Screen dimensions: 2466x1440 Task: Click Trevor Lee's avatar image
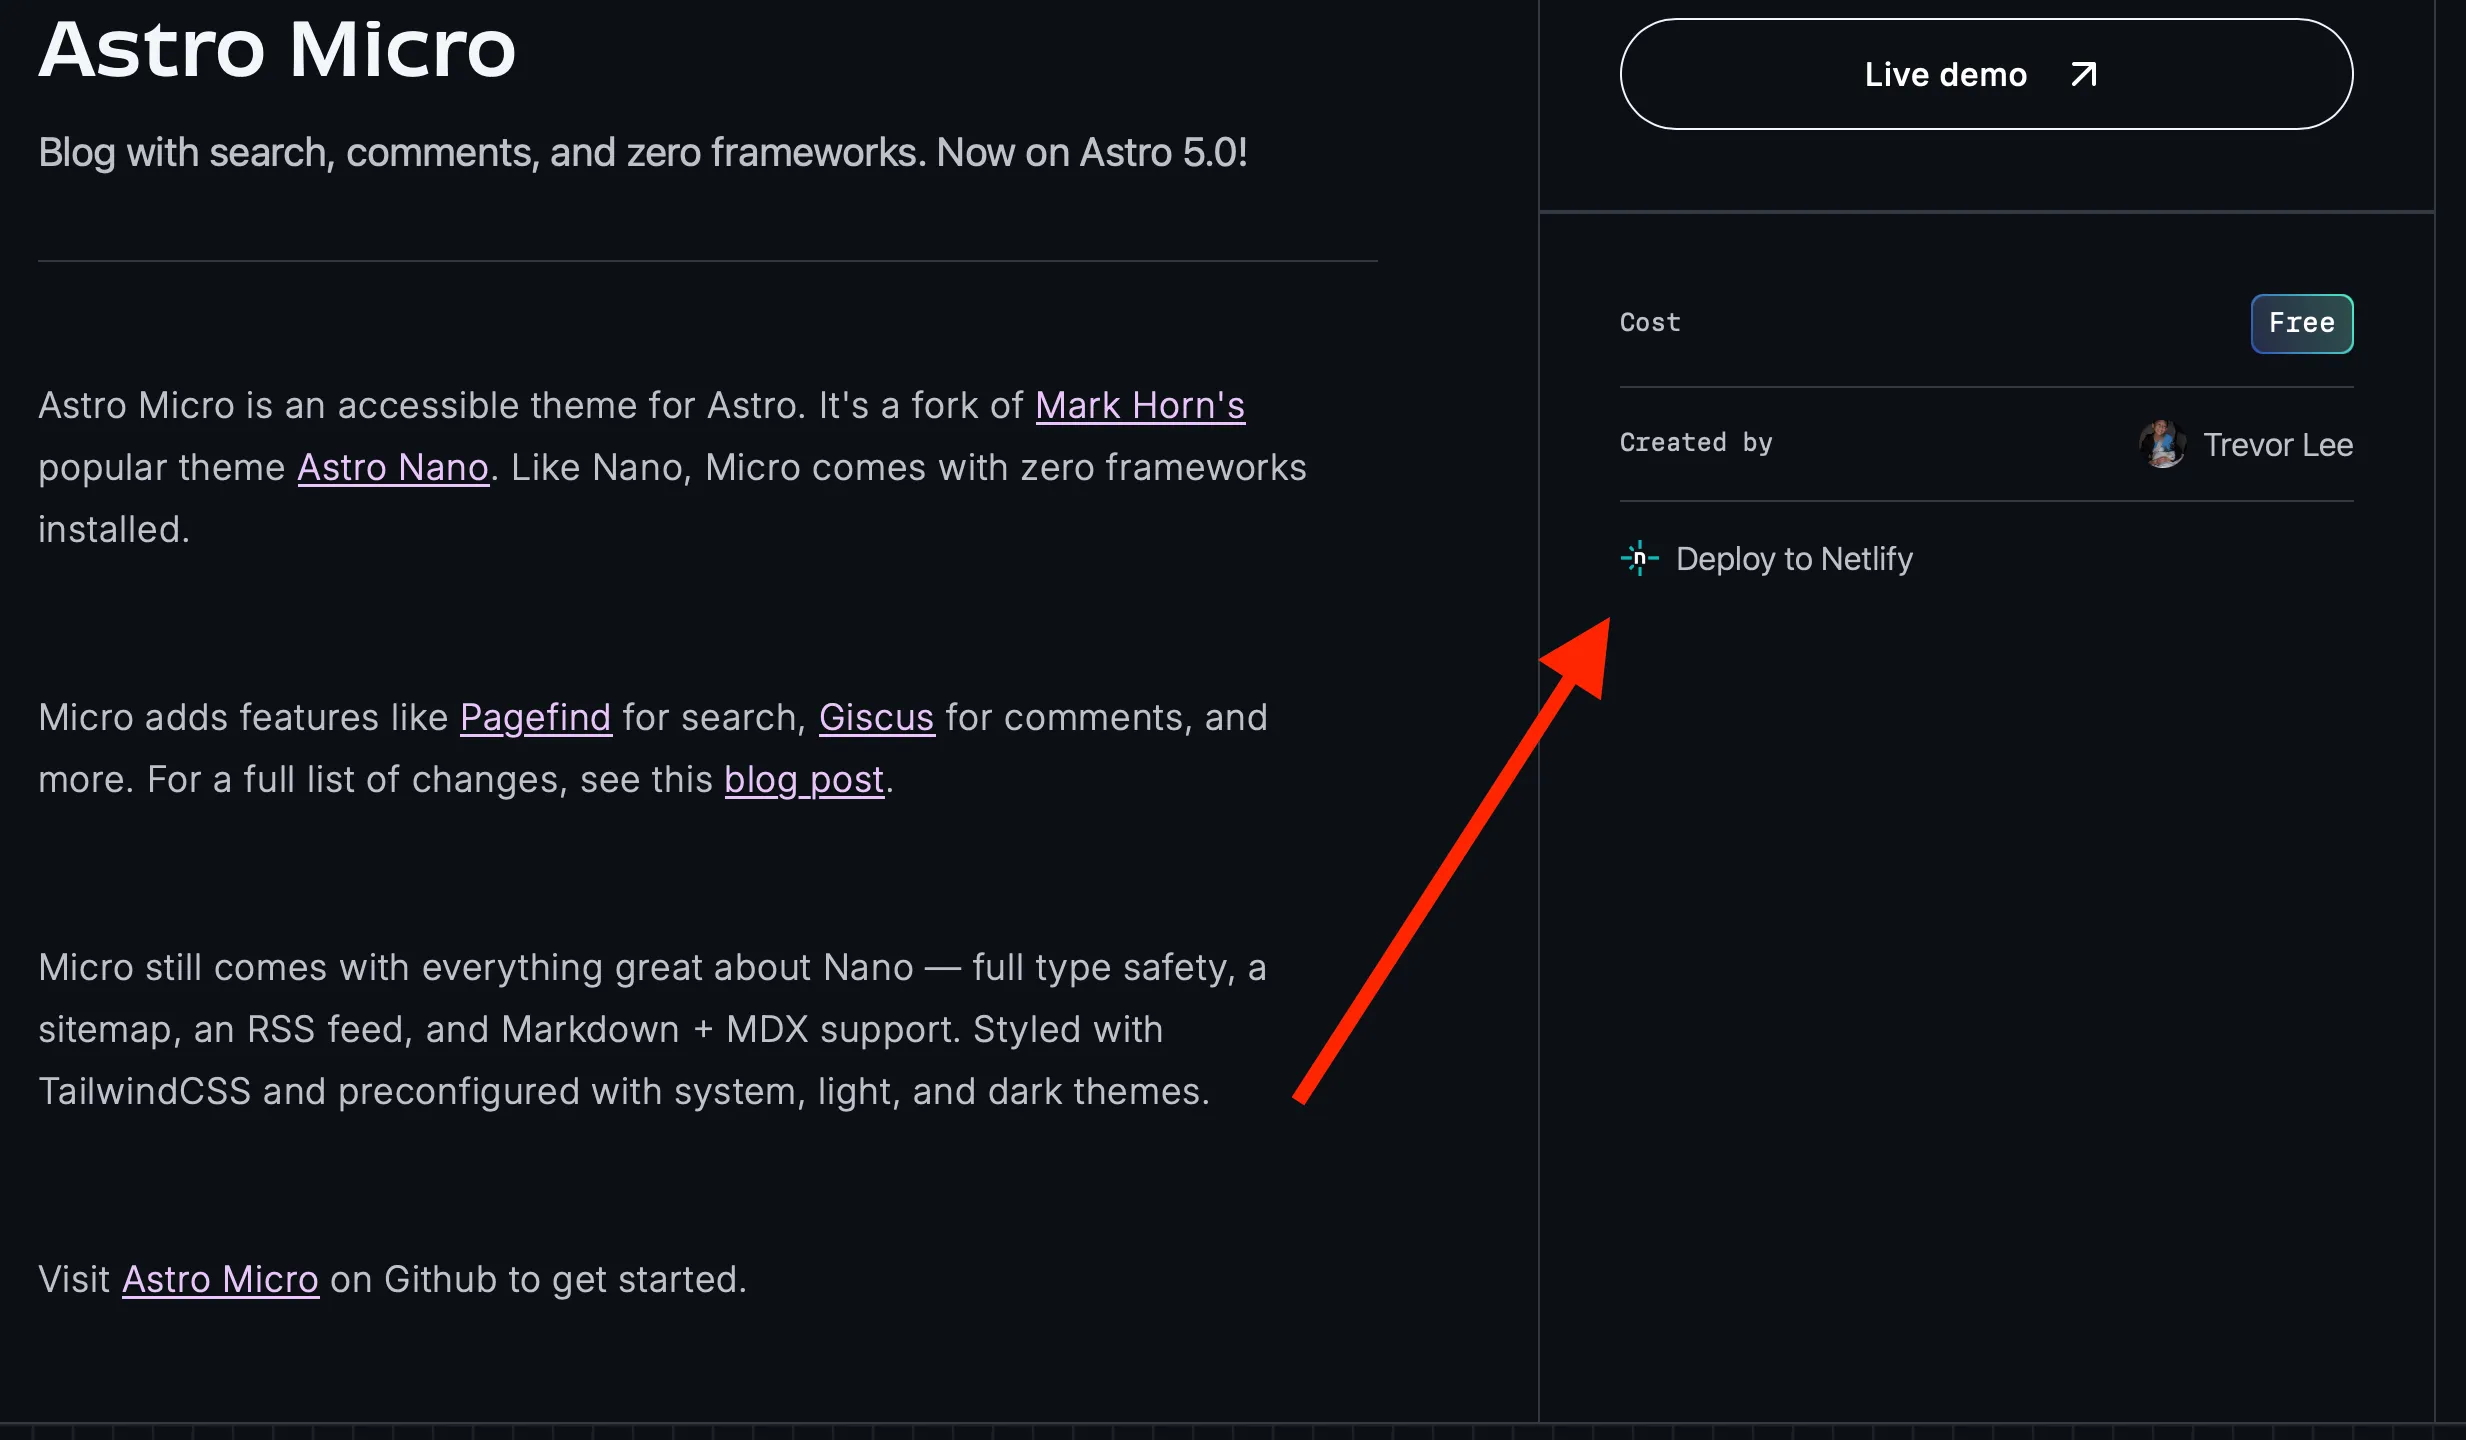pos(2162,444)
